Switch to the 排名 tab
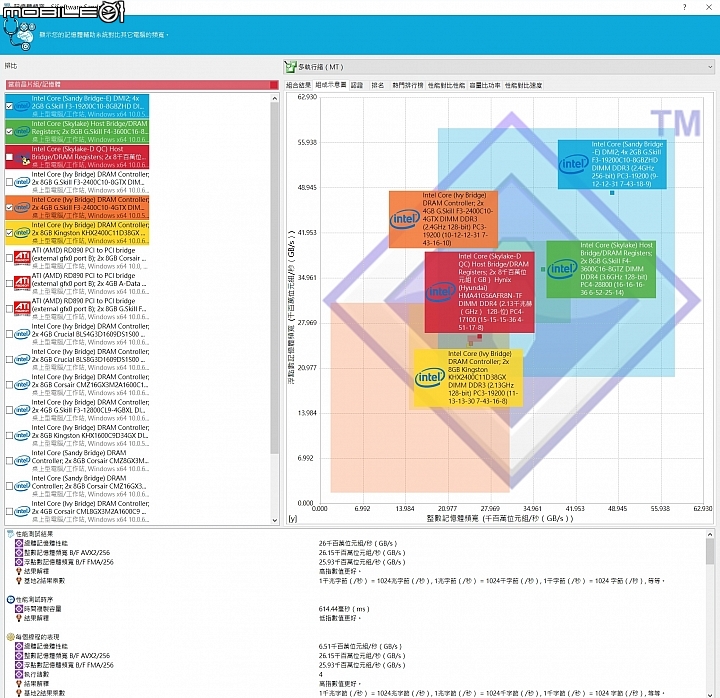 [378, 85]
